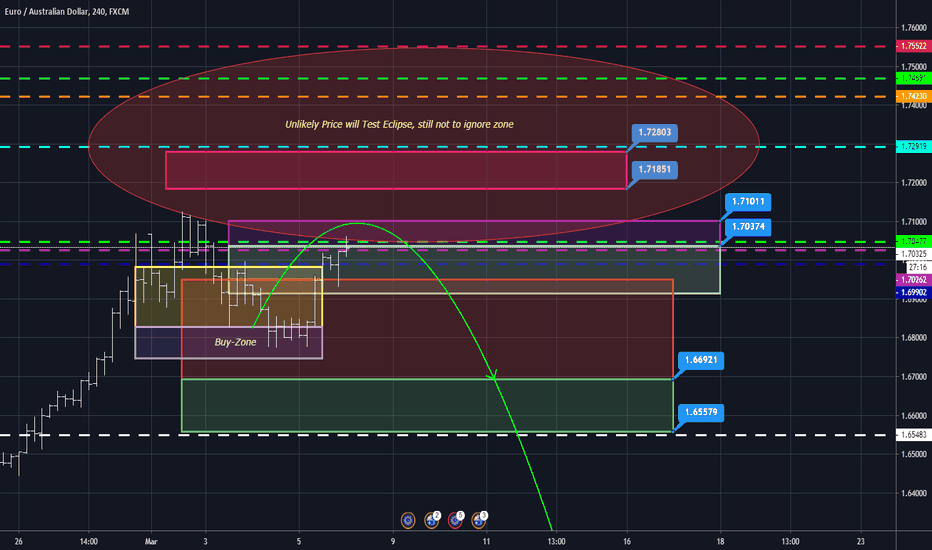Select the 1.70374 price callout
The image size is (932, 550).
click(748, 227)
